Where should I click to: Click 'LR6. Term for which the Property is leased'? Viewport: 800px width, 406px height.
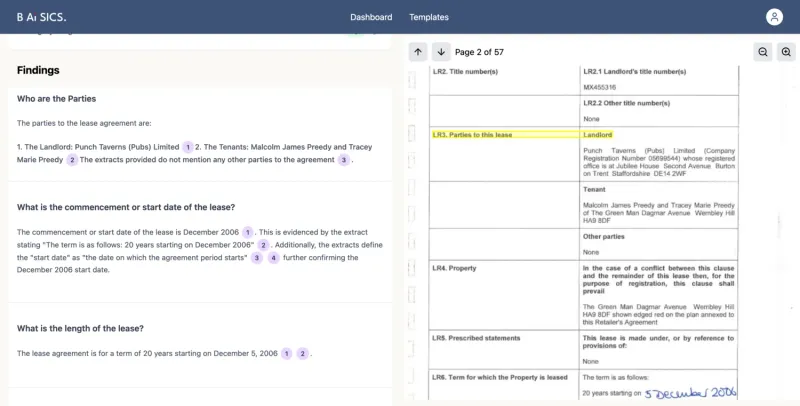click(499, 377)
